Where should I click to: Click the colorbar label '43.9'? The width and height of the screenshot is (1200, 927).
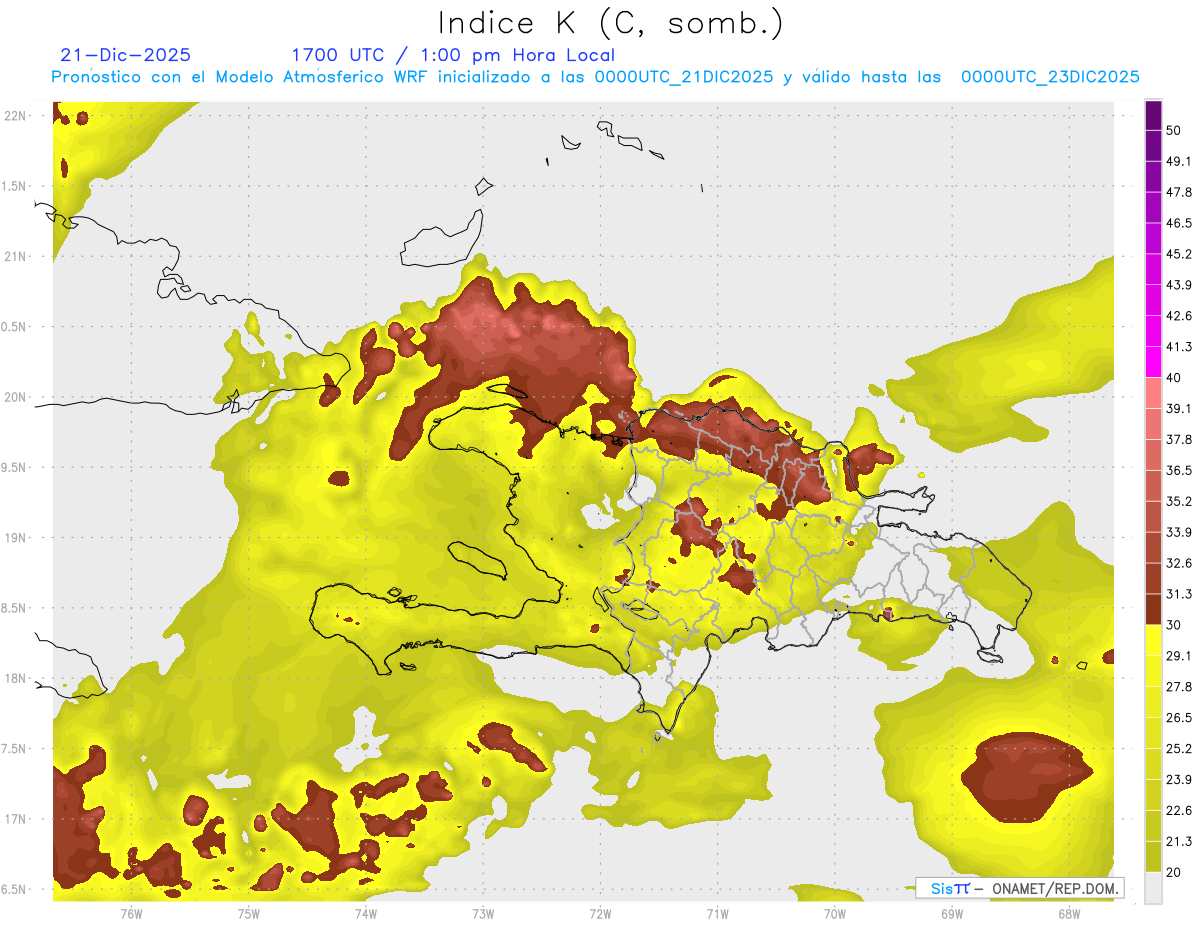[x=1179, y=285]
